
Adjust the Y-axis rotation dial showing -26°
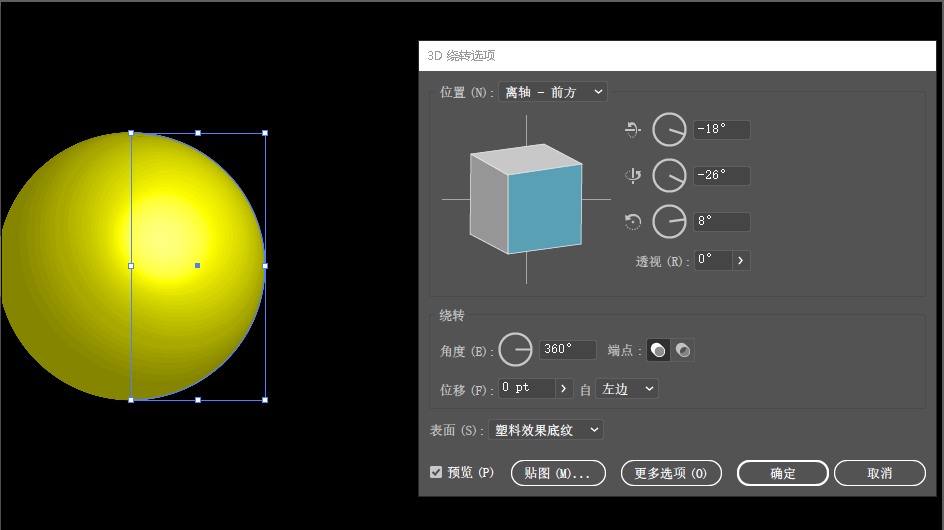coord(669,175)
